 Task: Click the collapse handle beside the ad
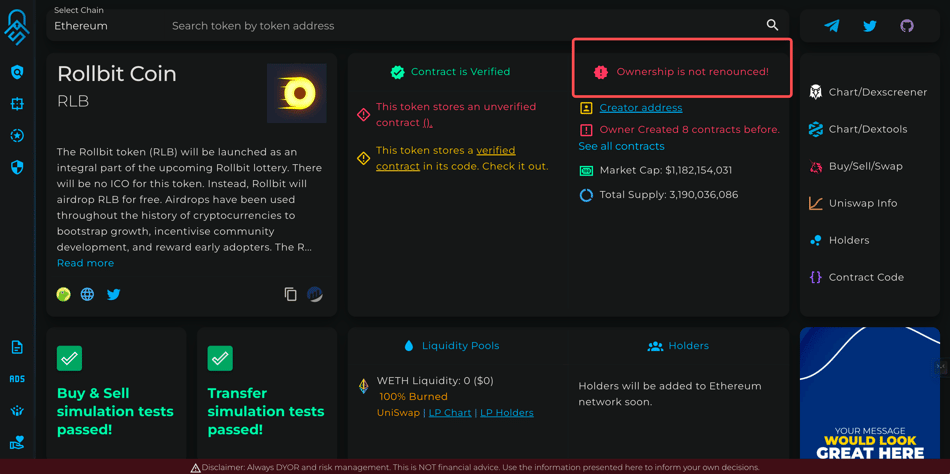[942, 366]
